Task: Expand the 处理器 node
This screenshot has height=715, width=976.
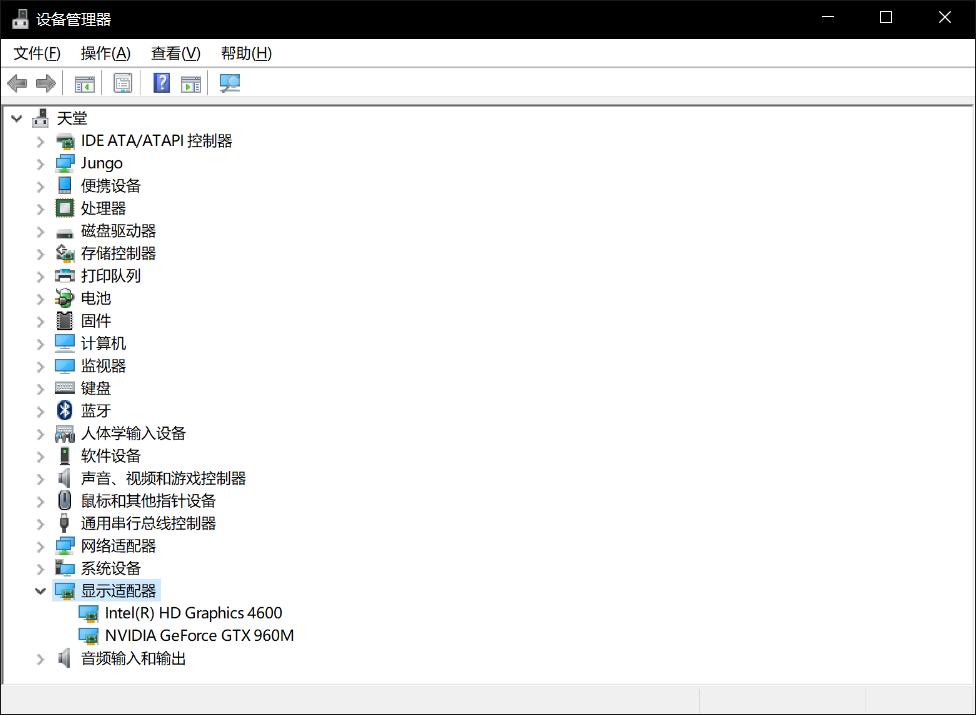Action: click(x=40, y=208)
